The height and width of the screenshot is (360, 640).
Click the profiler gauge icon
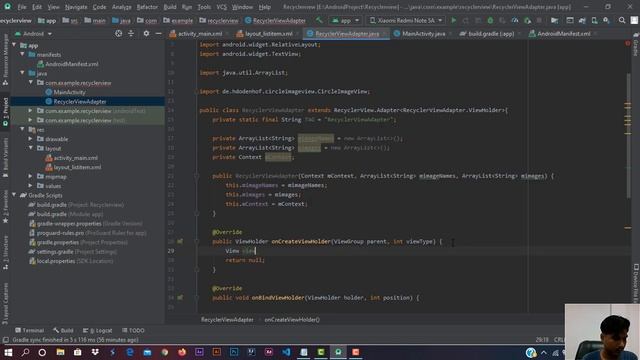point(515,20)
